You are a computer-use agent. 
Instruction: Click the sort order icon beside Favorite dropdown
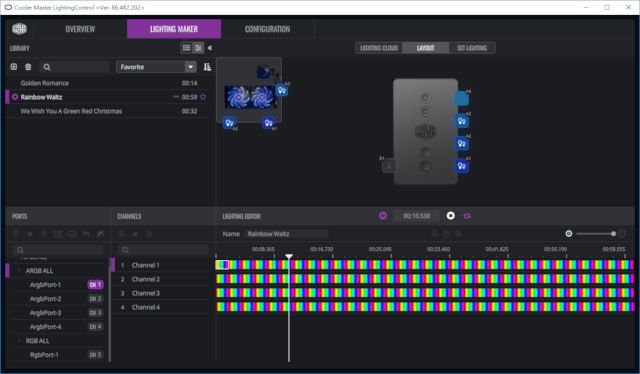(207, 67)
